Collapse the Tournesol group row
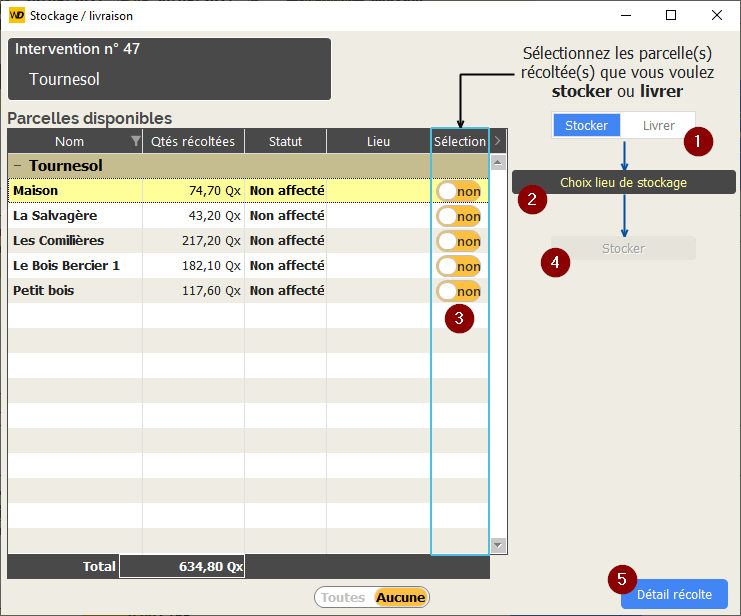This screenshot has width=741, height=616. pos(17,165)
